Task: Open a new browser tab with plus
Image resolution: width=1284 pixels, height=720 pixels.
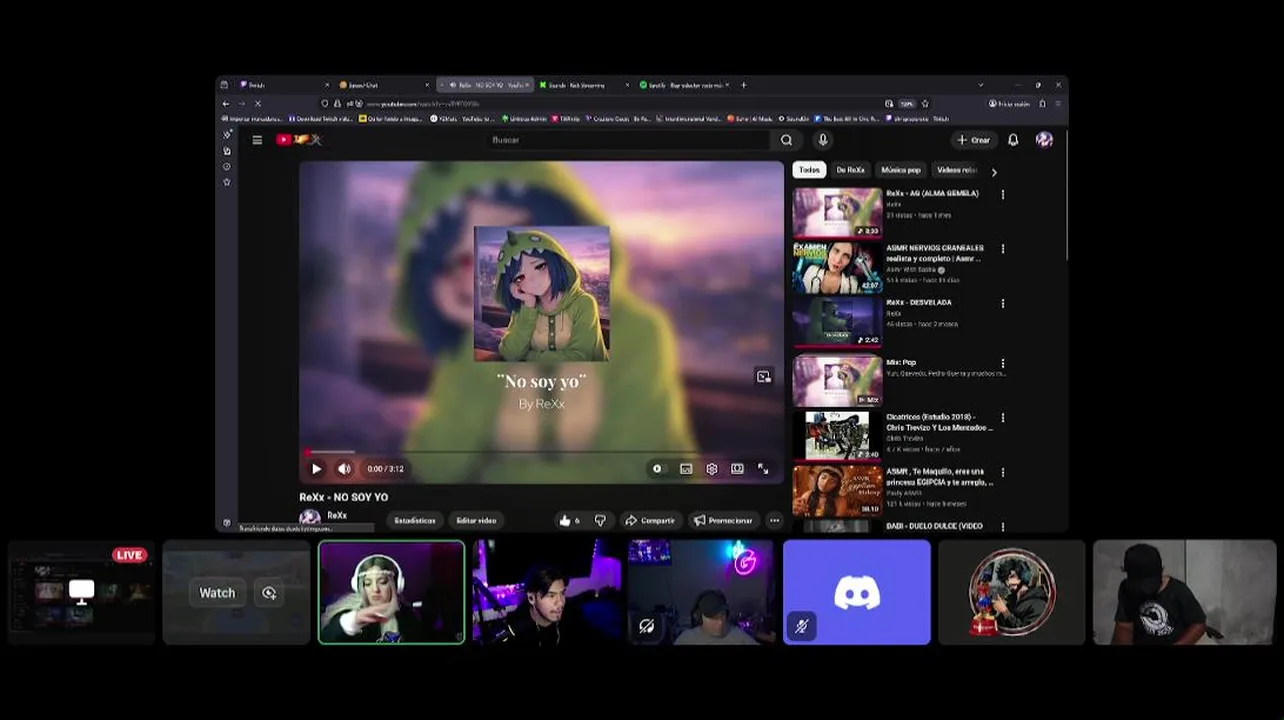Action: (x=743, y=85)
